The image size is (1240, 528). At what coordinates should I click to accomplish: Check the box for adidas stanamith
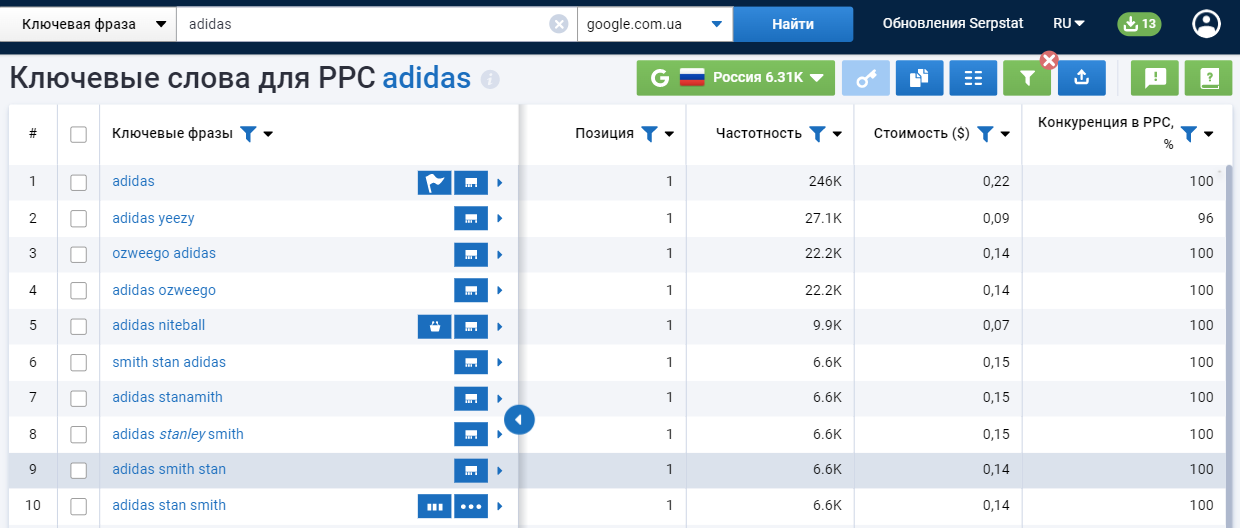tap(78, 398)
